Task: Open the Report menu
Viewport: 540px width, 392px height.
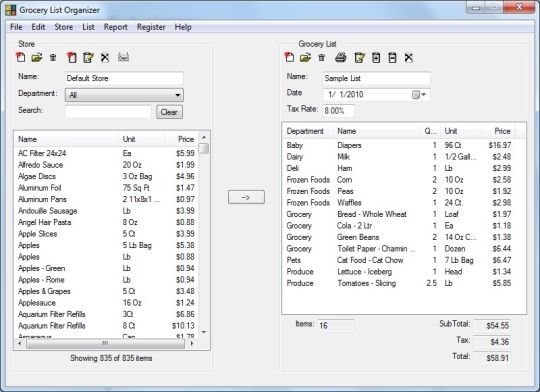Action: click(116, 27)
